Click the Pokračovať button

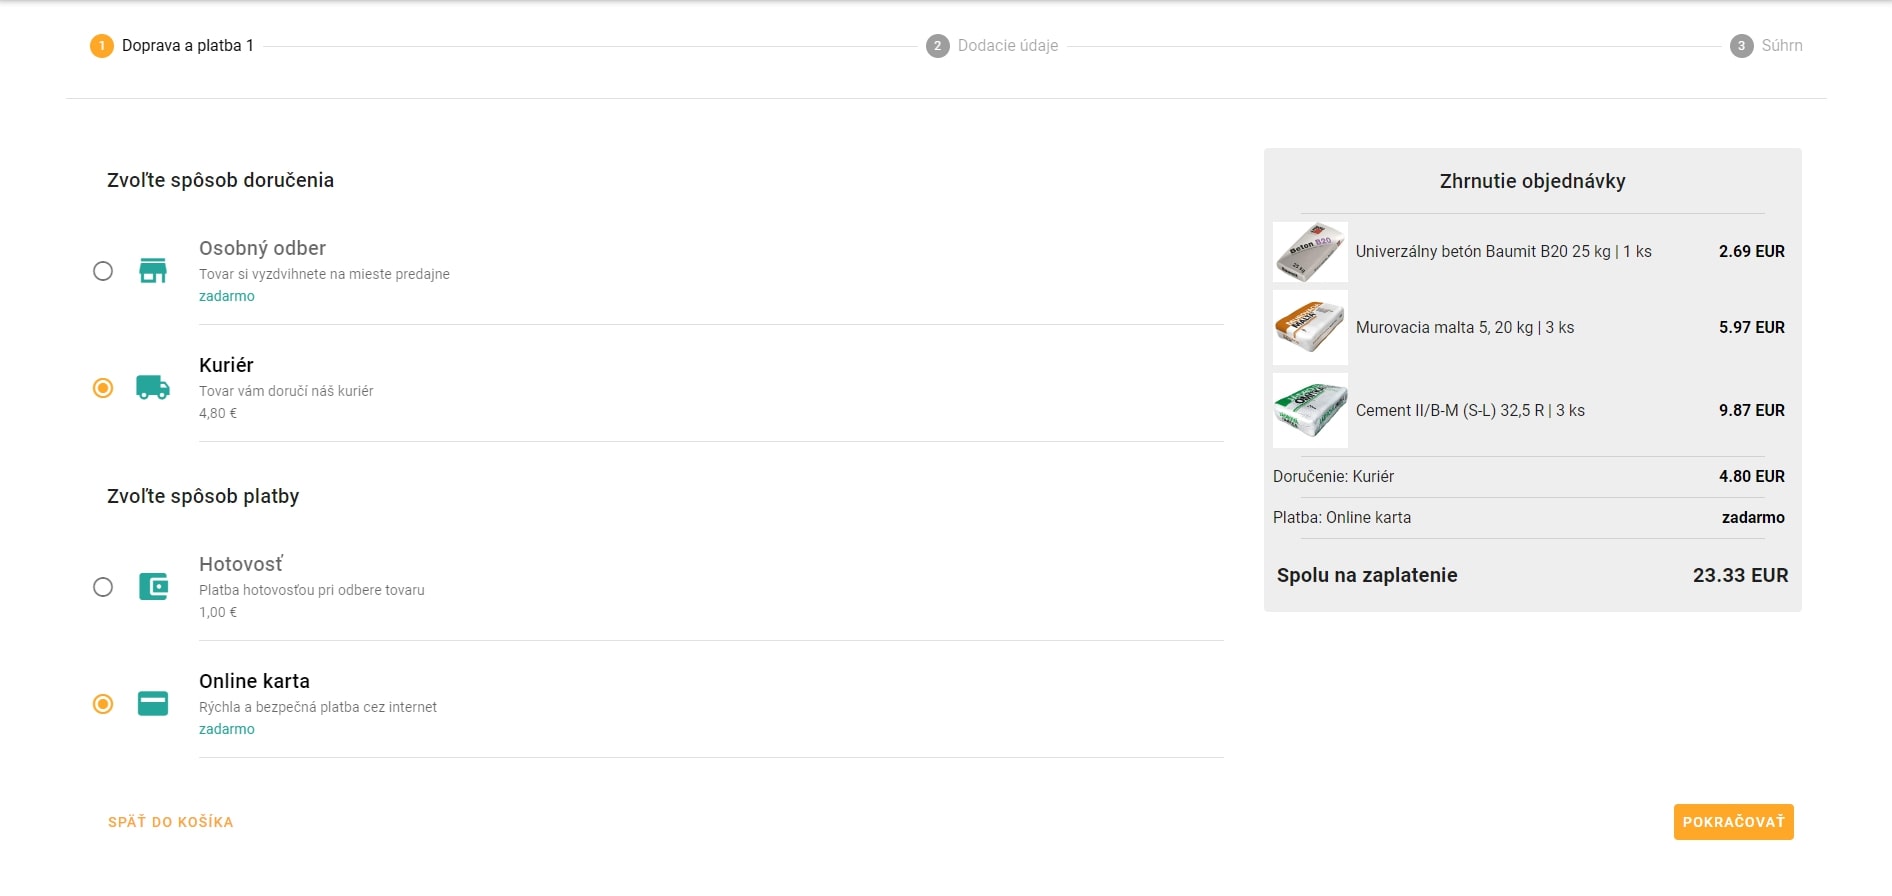[x=1734, y=822]
